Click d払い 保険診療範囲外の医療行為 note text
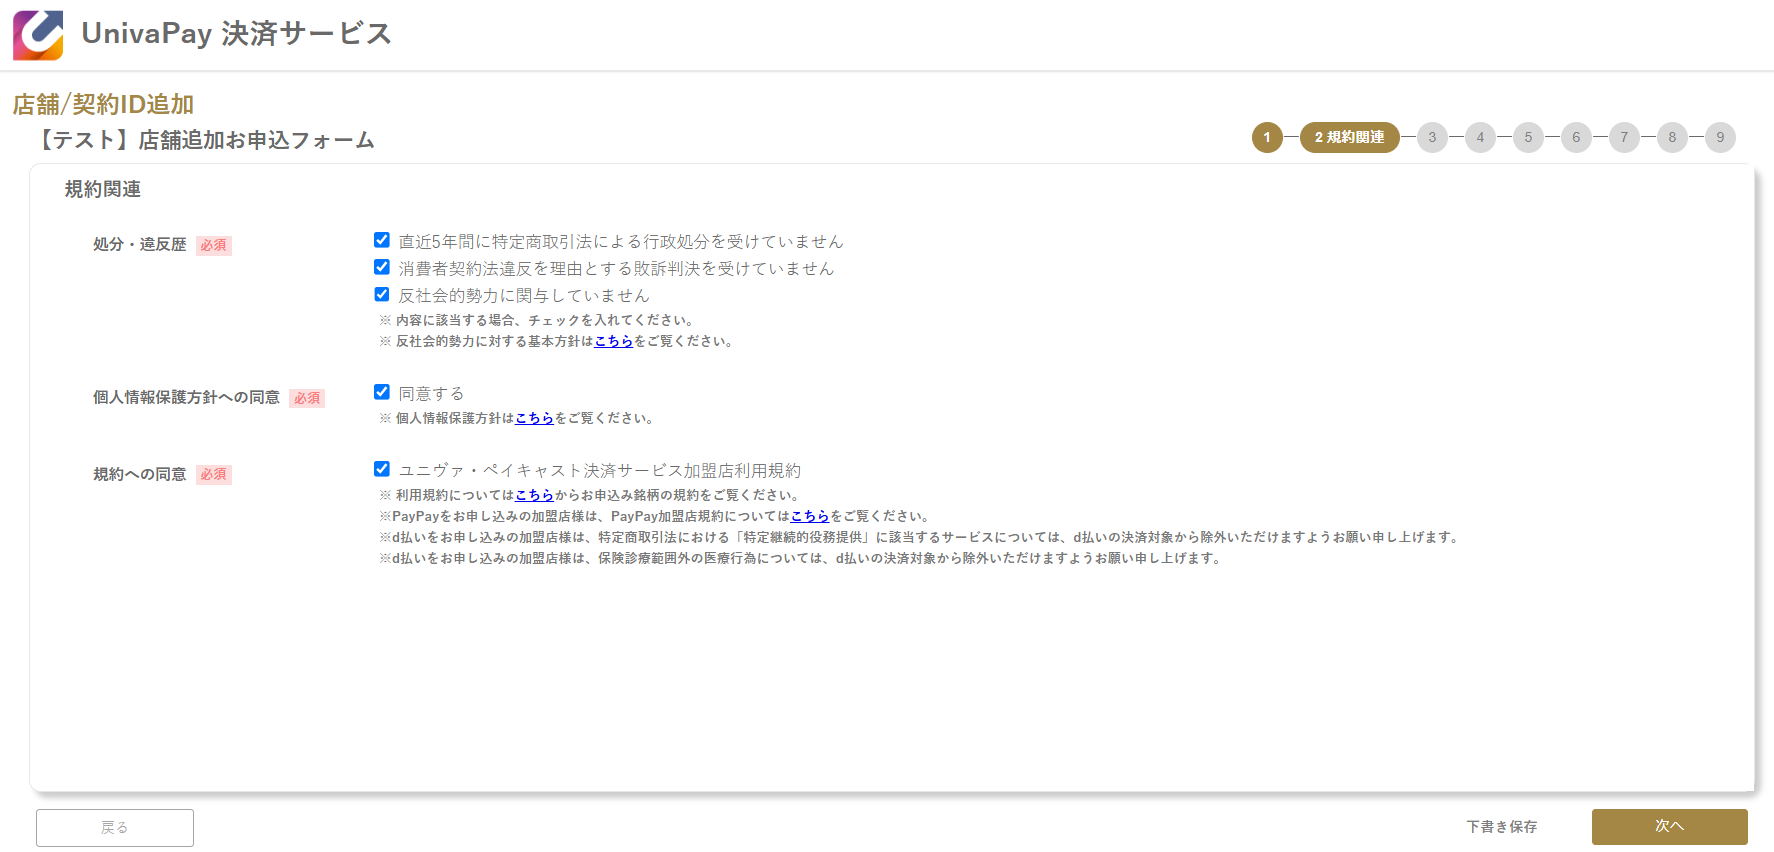 [801, 558]
